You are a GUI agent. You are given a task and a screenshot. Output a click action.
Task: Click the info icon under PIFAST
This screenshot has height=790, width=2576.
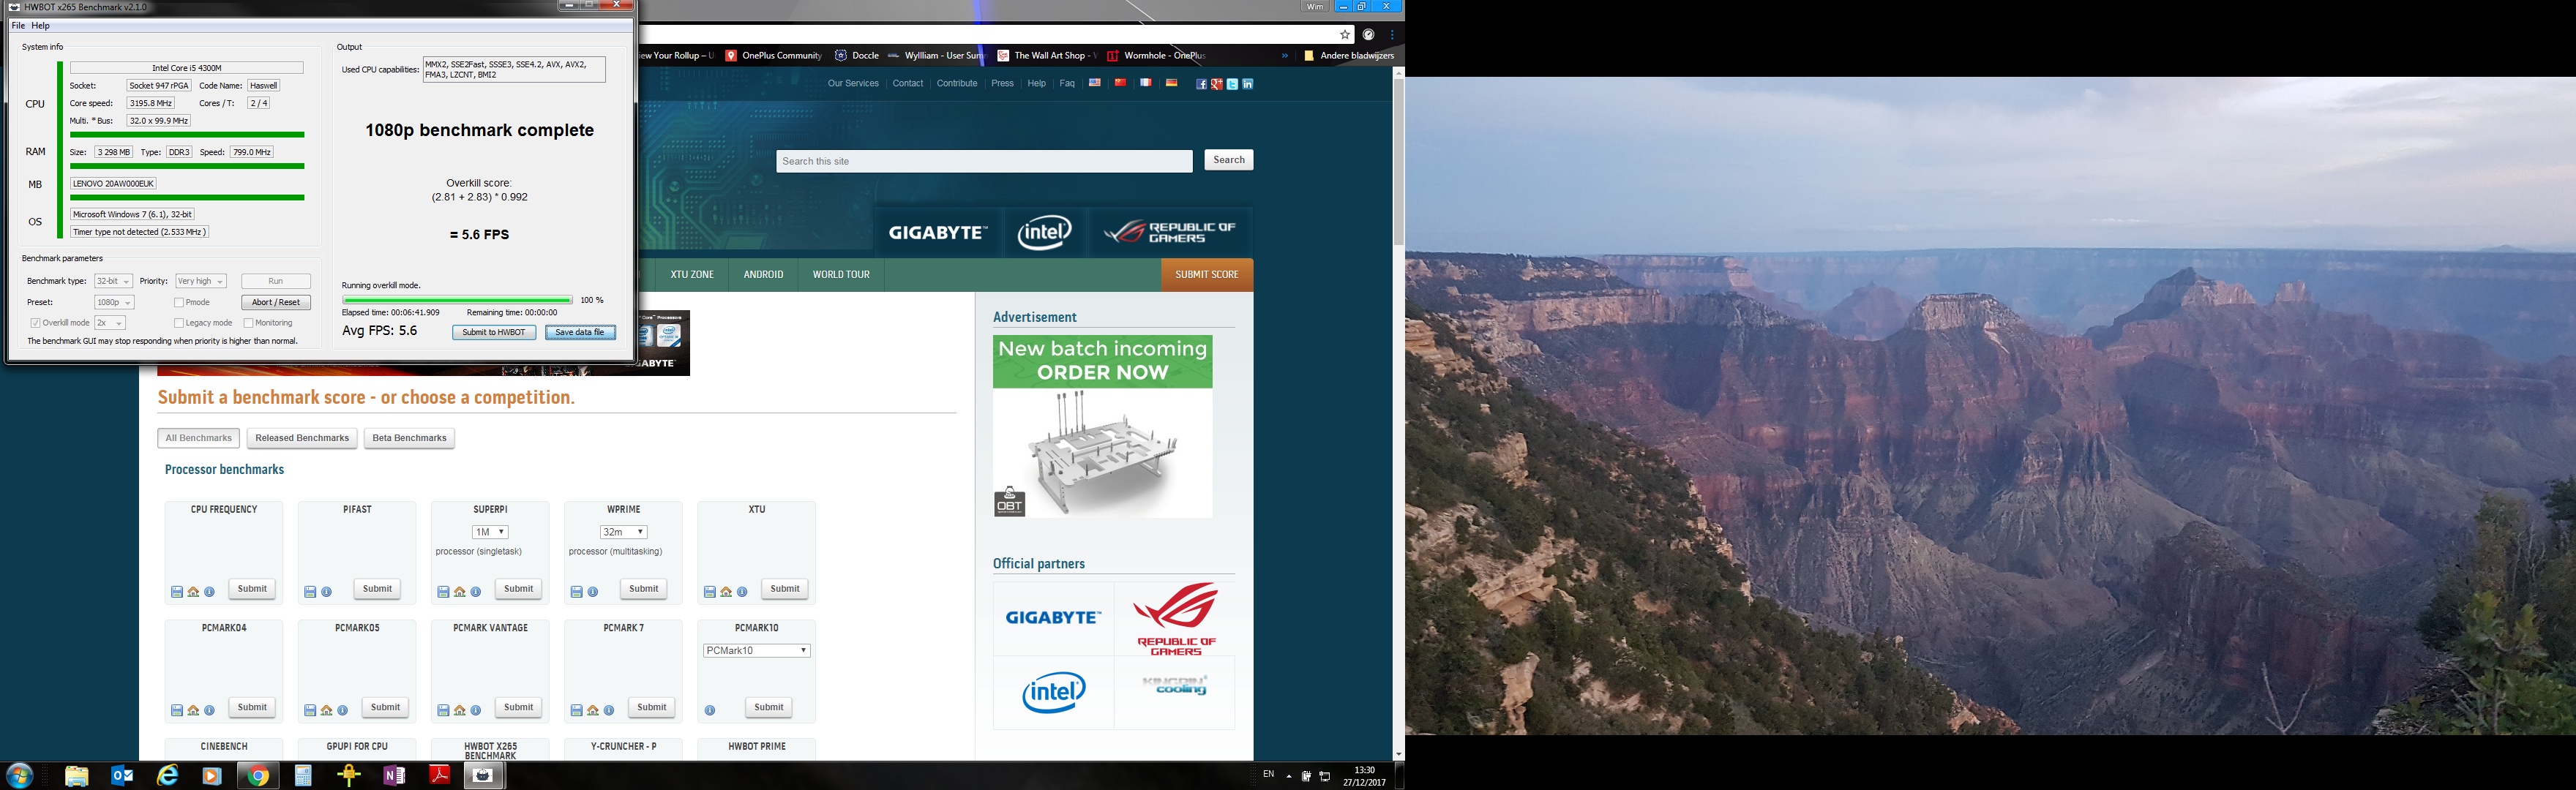point(326,592)
